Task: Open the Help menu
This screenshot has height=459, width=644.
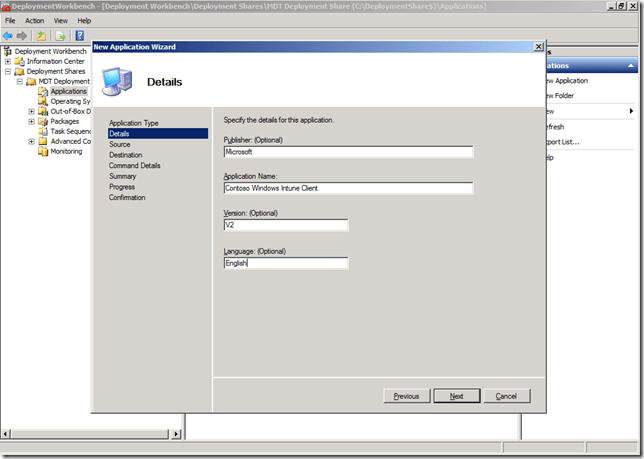Action: (84, 21)
